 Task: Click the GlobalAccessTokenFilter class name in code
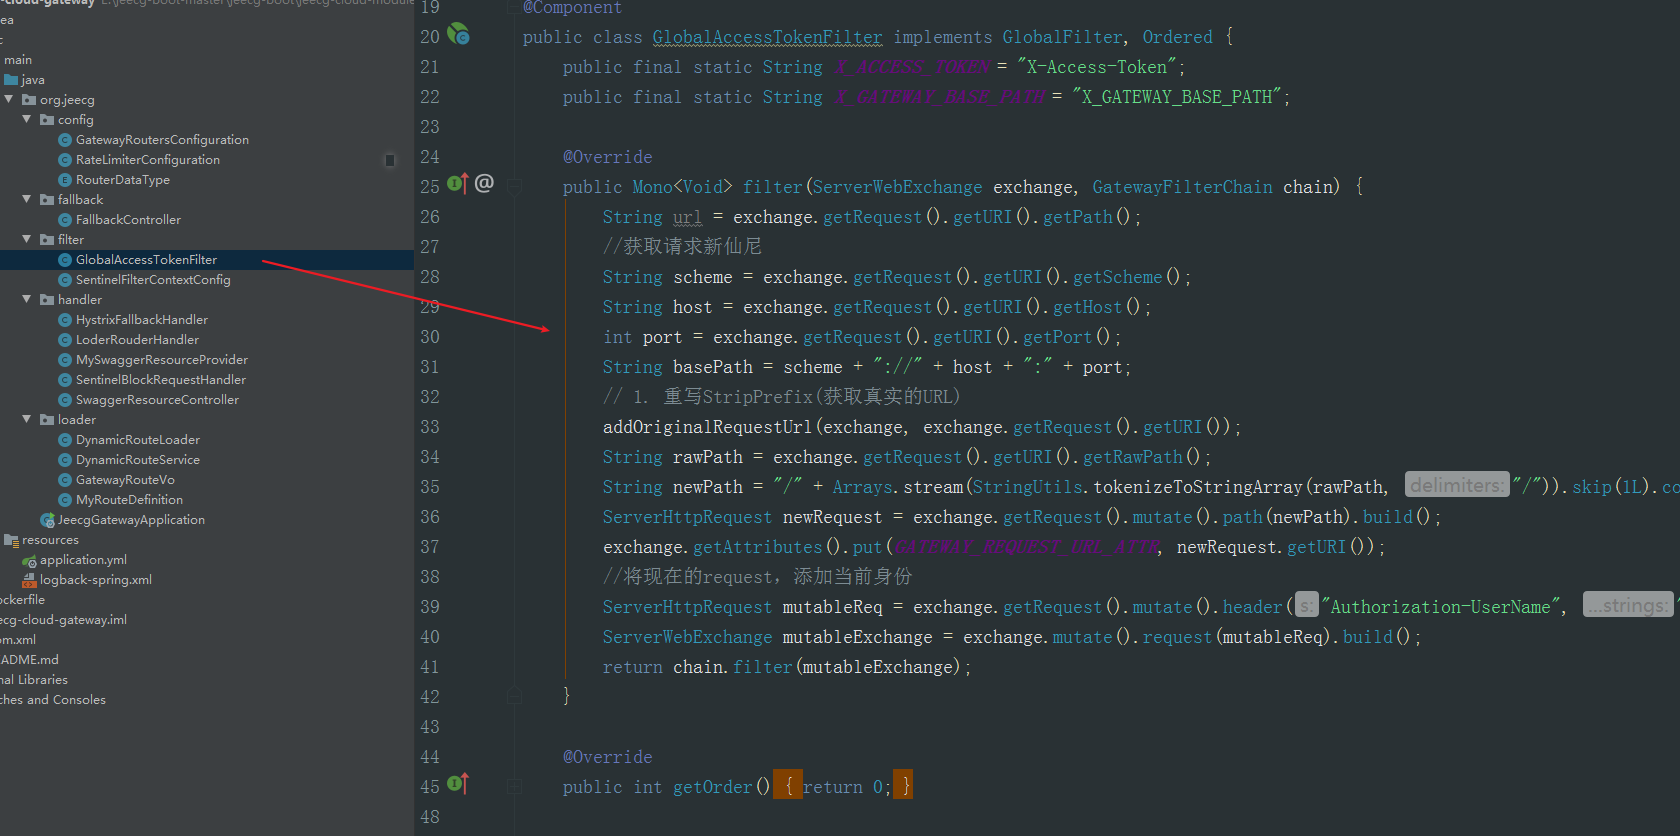coord(767,37)
